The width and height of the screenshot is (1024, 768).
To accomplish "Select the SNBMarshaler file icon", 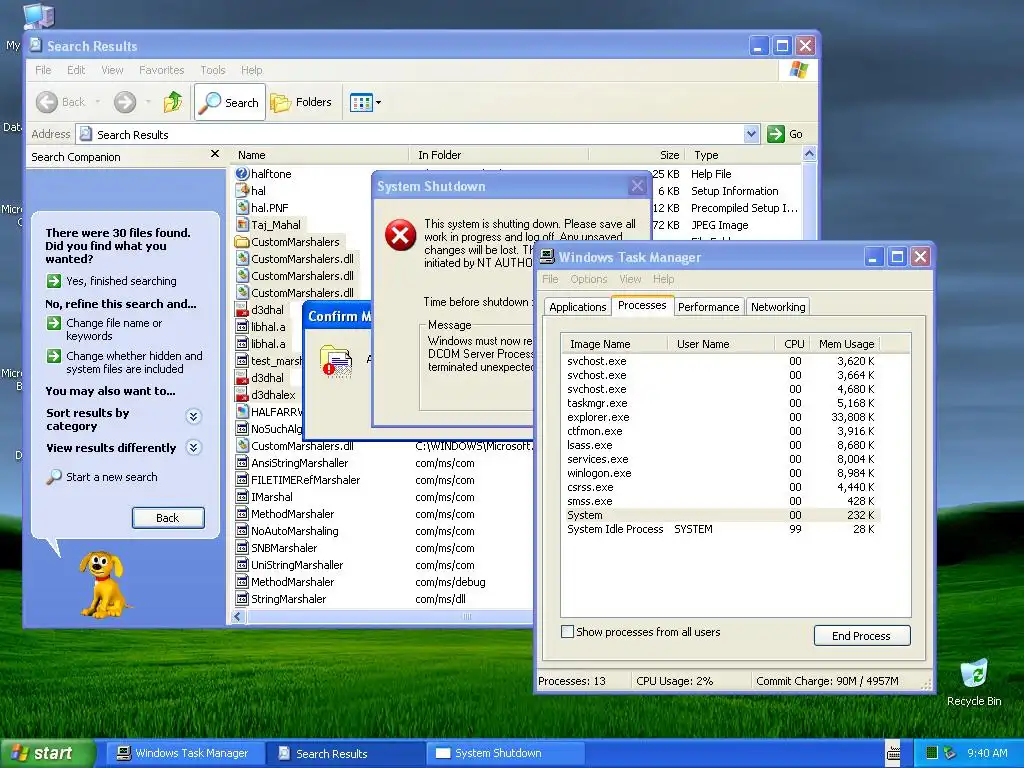I will 242,547.
